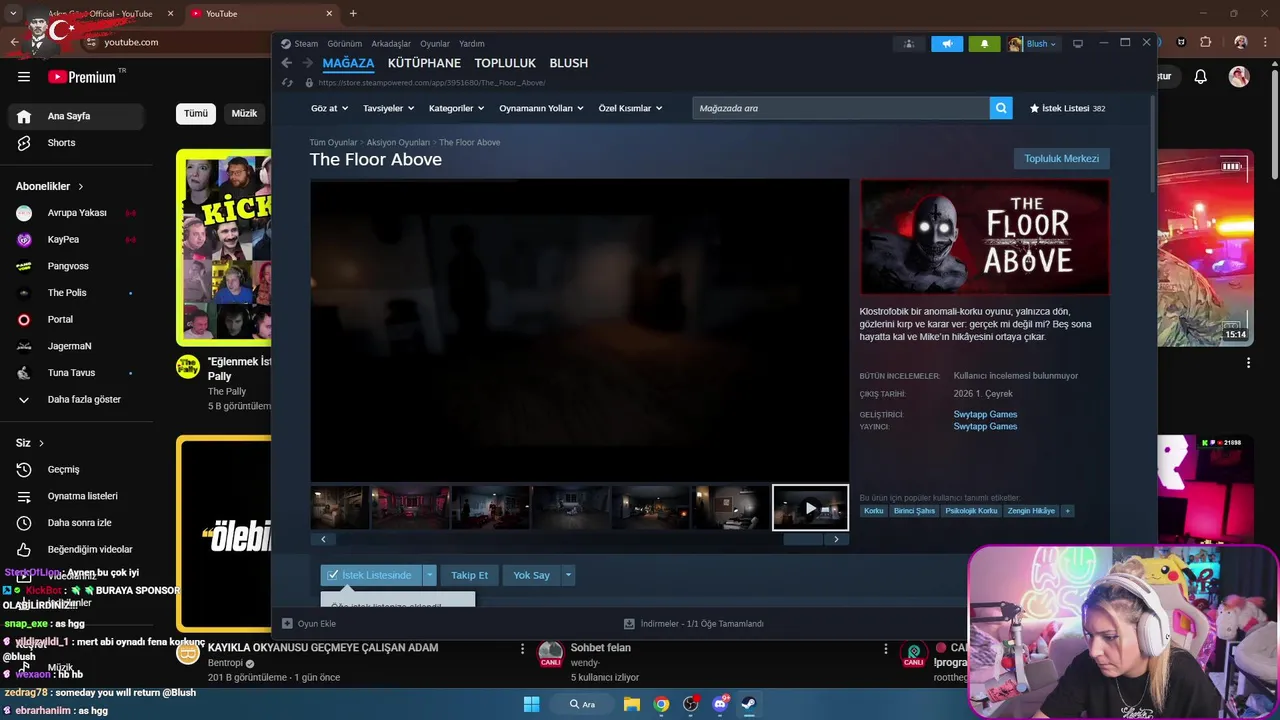Image resolution: width=1280 pixels, height=720 pixels.
Task: Click Mağazada ara search field
Action: point(840,108)
